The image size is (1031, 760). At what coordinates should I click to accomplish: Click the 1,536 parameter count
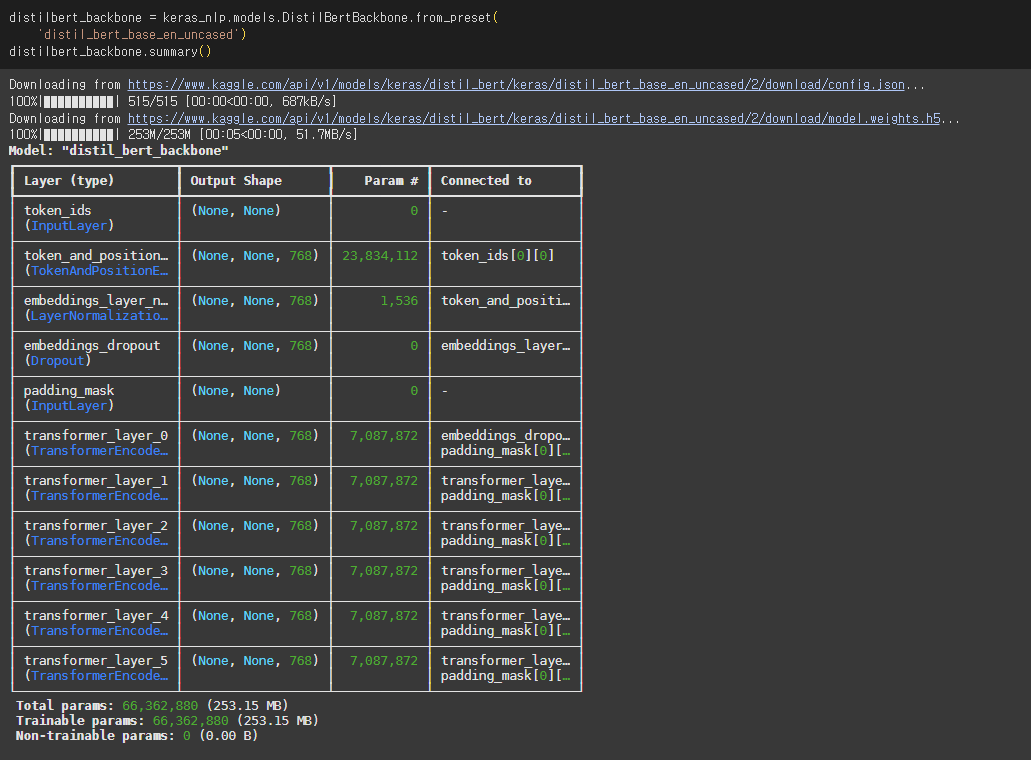399,300
